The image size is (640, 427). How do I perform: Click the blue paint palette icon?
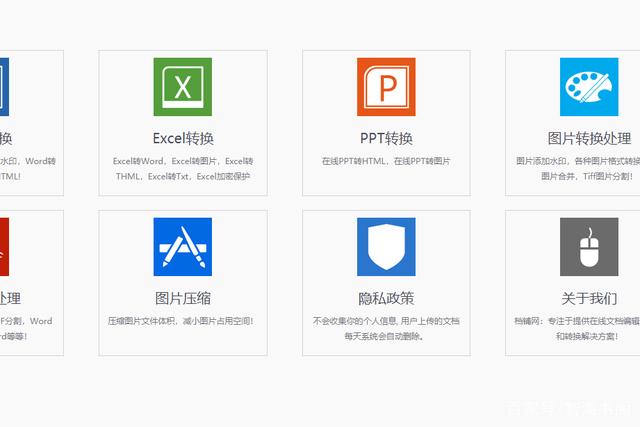click(x=589, y=87)
